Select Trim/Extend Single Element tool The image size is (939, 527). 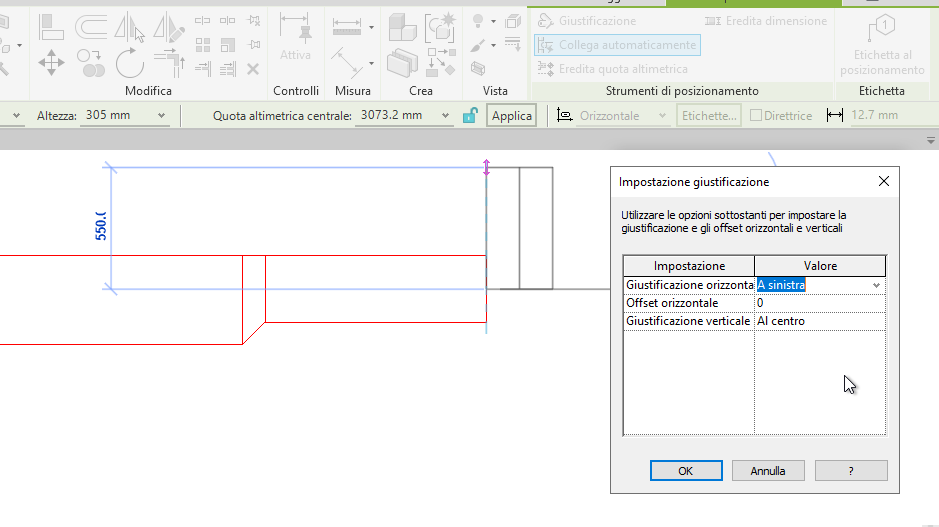[x=202, y=69]
